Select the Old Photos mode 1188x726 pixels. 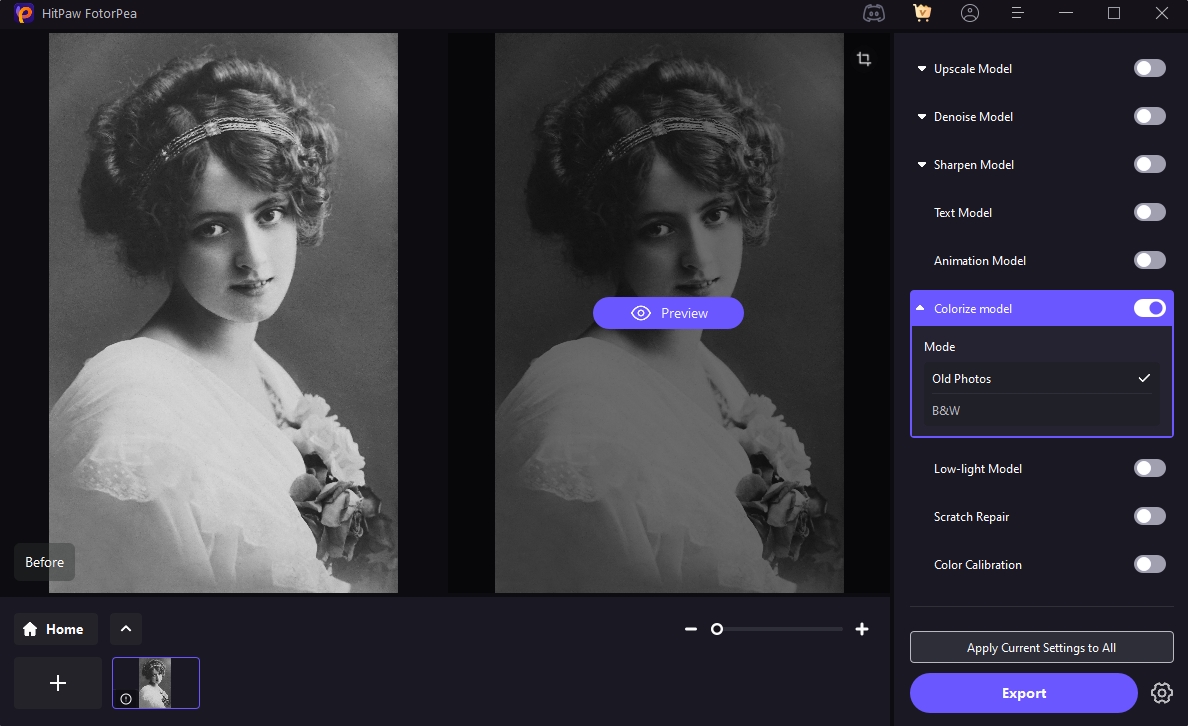[1041, 378]
